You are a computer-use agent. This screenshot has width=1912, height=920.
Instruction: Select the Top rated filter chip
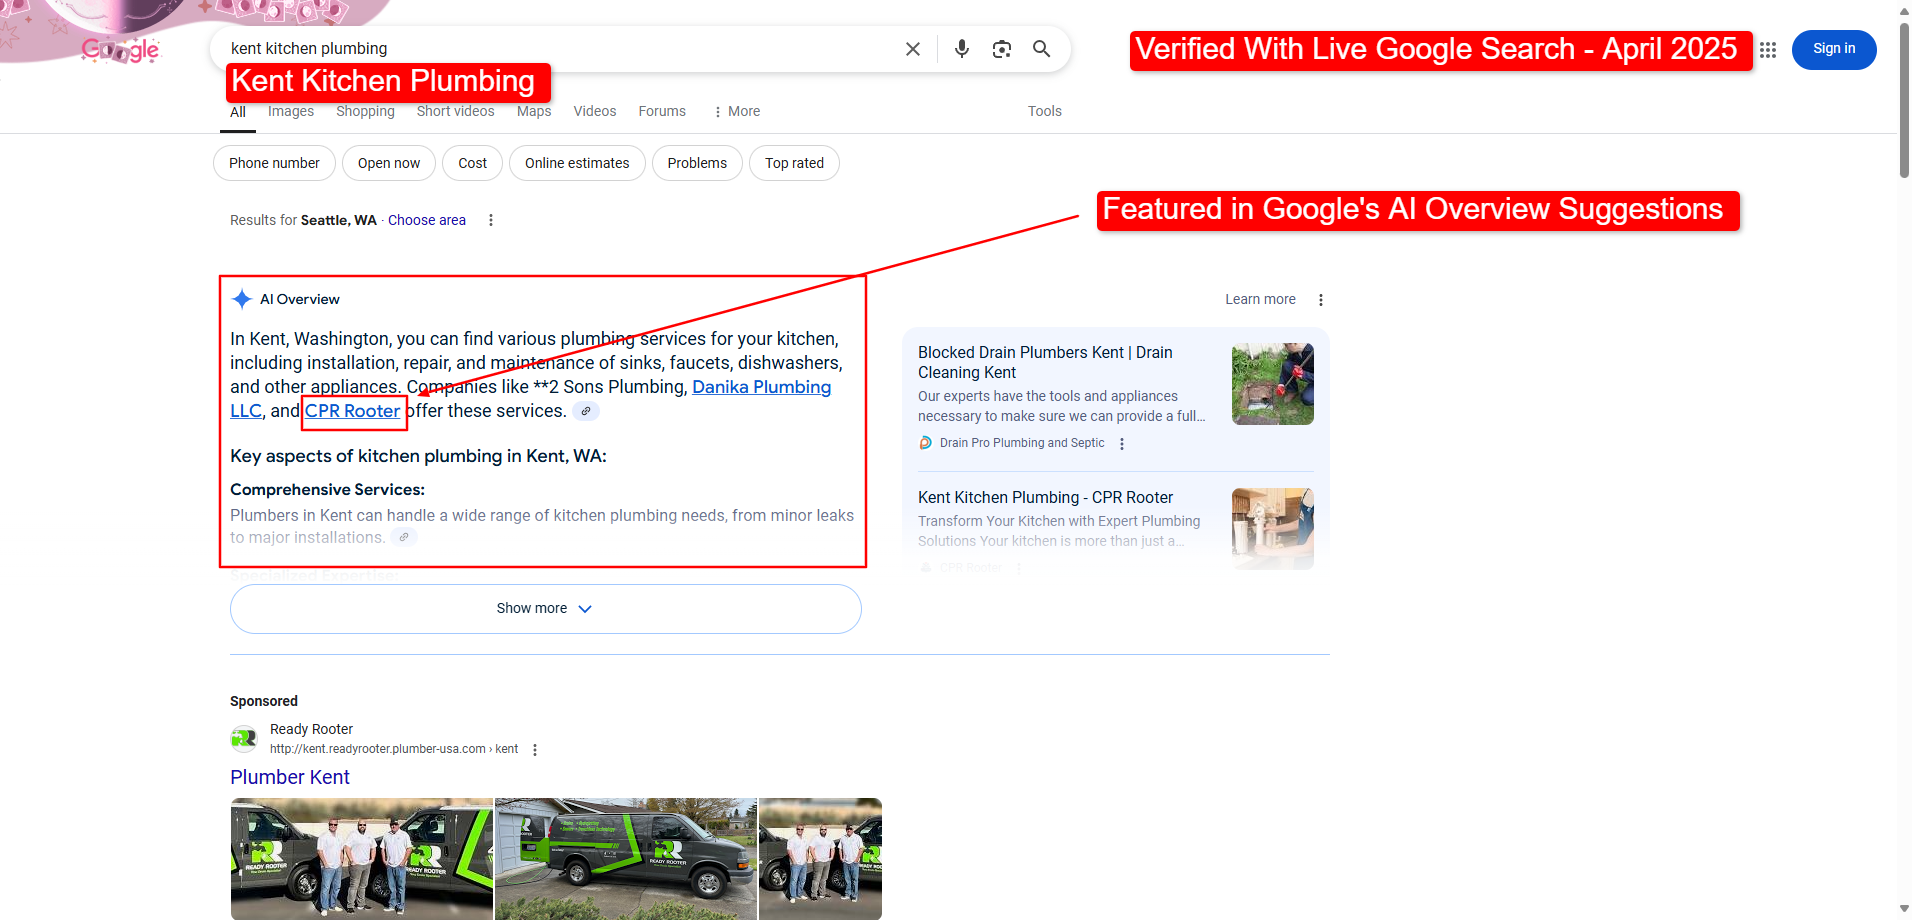coord(794,163)
